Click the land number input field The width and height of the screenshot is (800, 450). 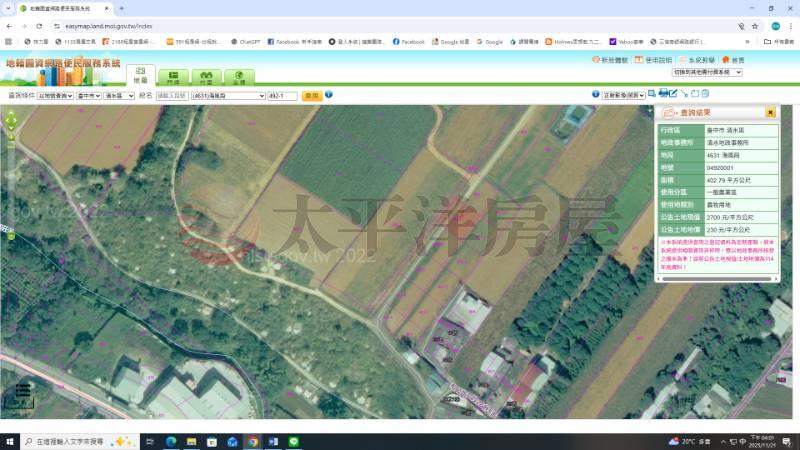tap(282, 96)
